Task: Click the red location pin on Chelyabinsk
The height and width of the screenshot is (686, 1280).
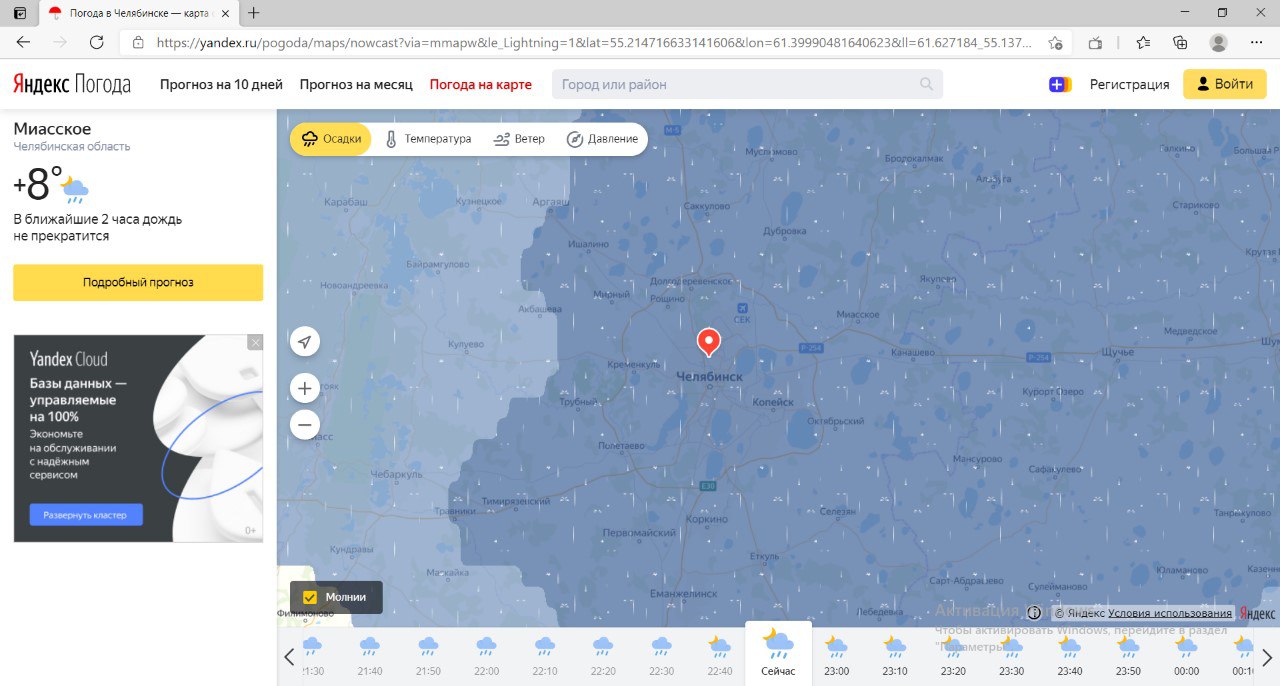Action: click(x=708, y=342)
